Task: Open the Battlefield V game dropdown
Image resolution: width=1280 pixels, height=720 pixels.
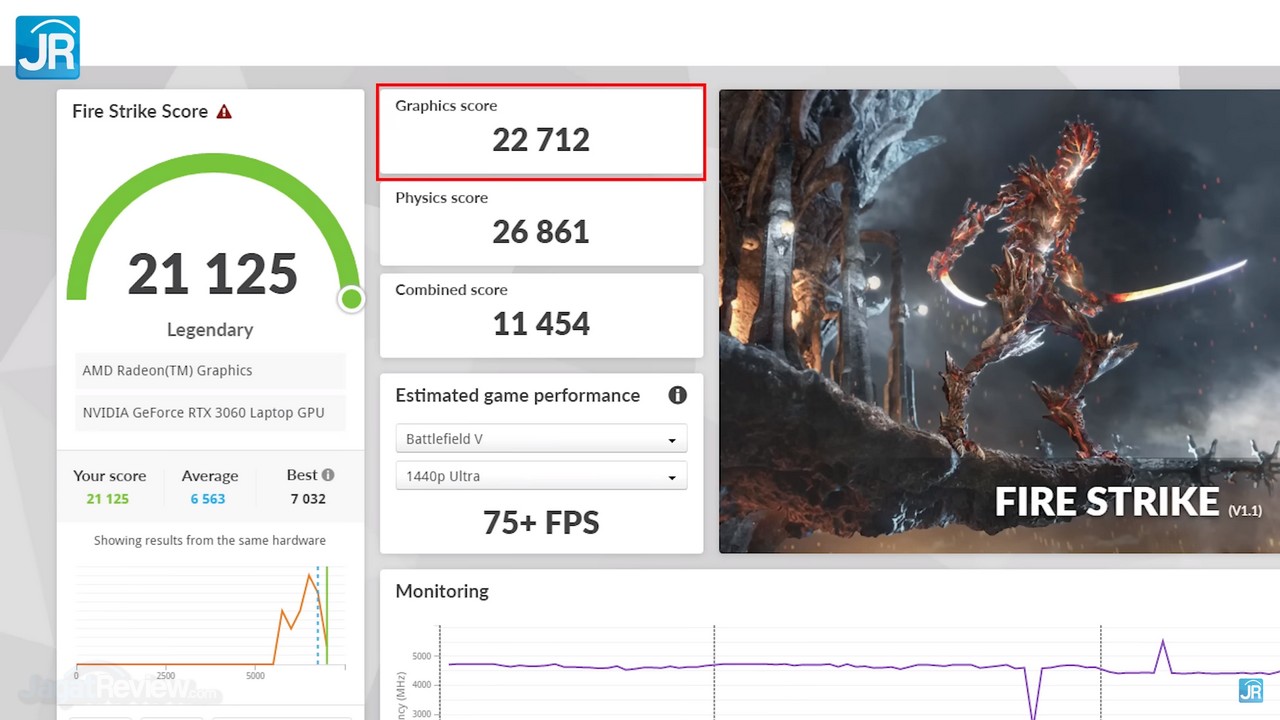Action: point(541,439)
